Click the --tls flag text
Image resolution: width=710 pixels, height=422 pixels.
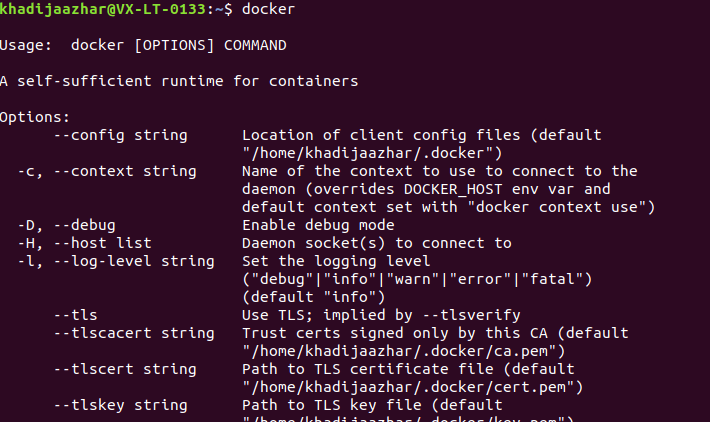[x=75, y=315]
